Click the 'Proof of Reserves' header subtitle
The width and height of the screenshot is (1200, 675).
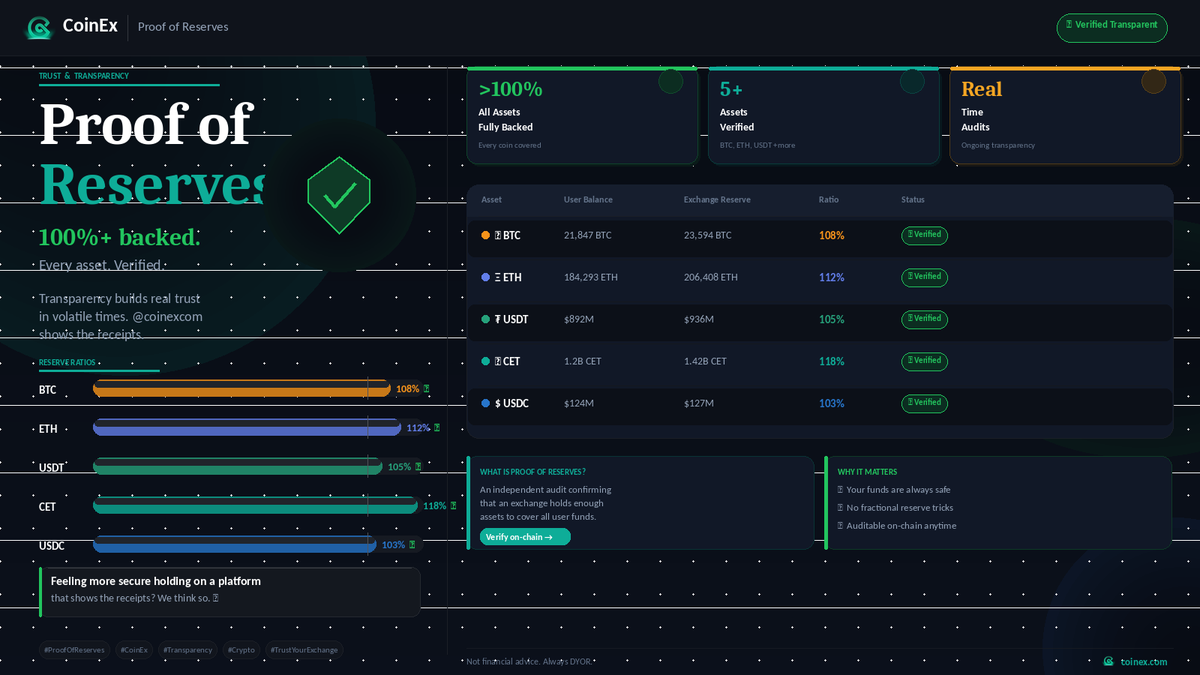[183, 27]
